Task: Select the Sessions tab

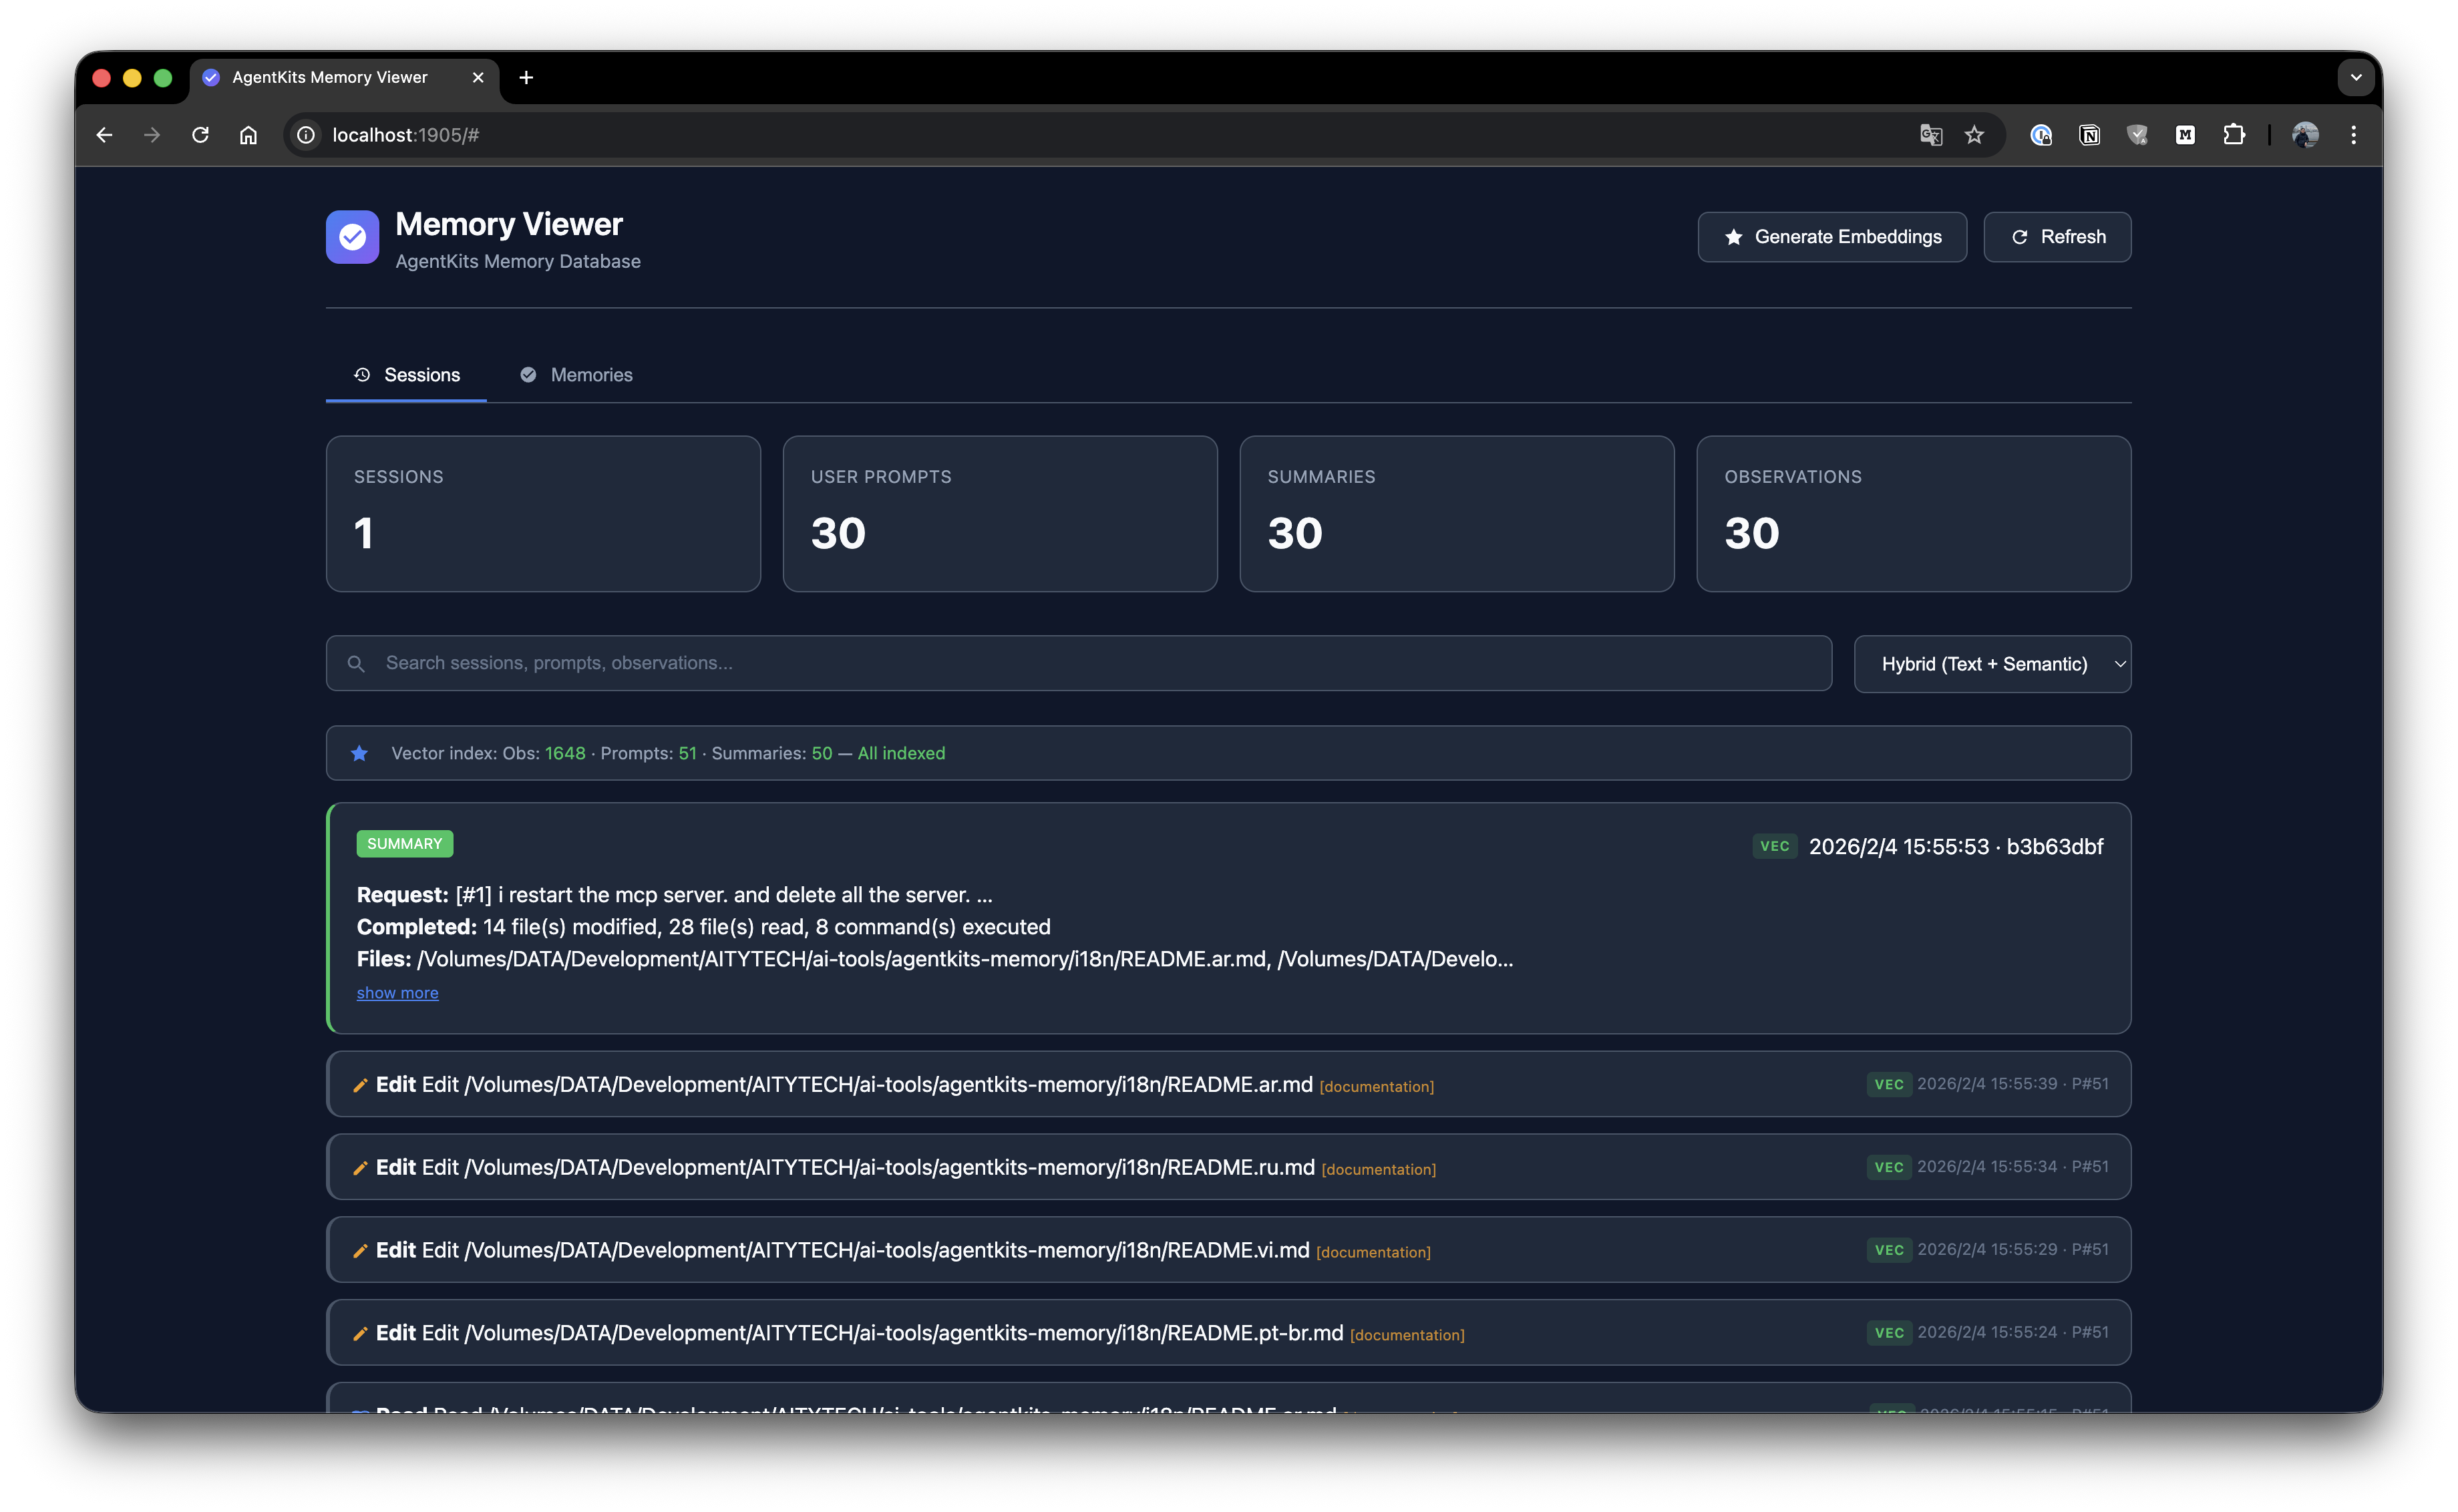Action: point(407,375)
